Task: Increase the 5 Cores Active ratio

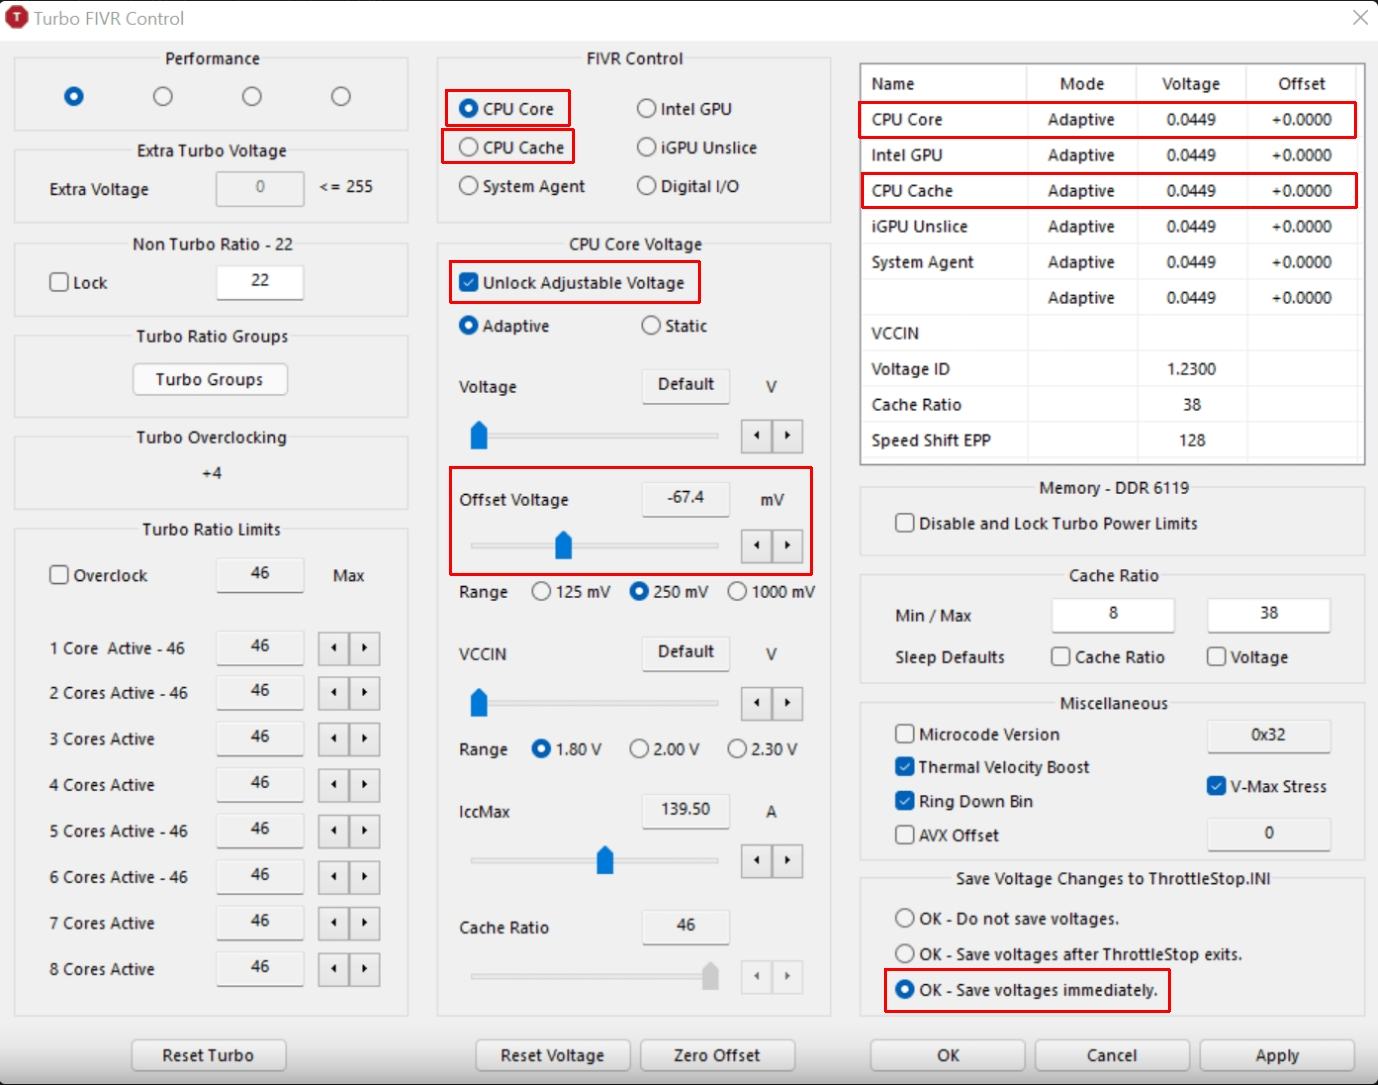Action: 364,831
